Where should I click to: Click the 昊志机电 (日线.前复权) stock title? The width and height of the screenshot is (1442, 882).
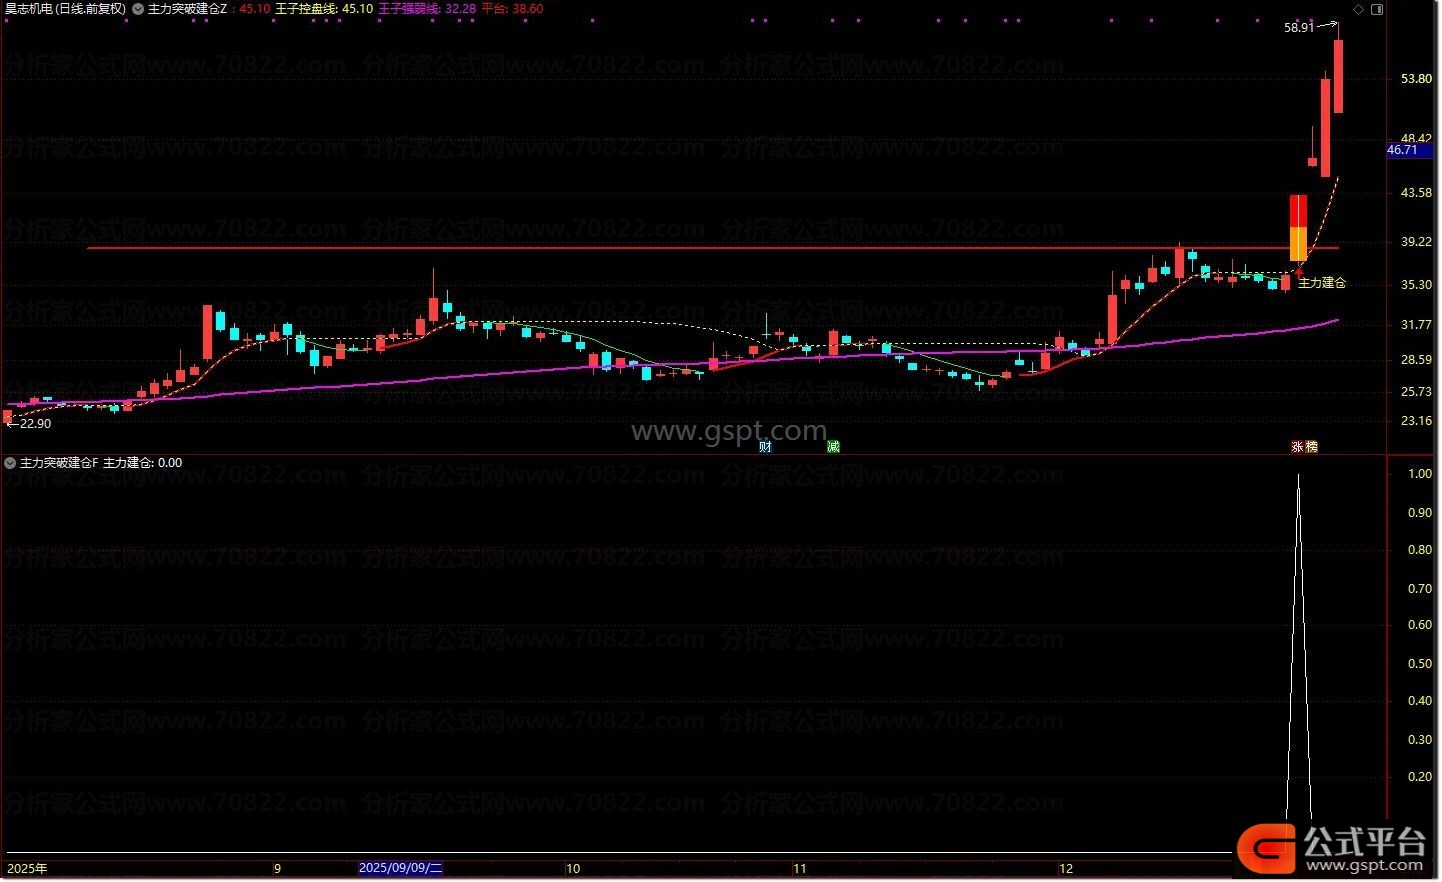[x=66, y=9]
